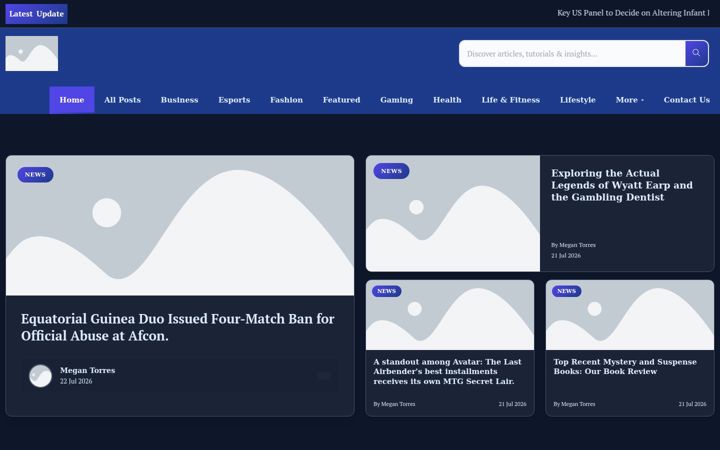Click 21 Jul 2026 on Wyatt Earp card
The image size is (720, 450).
566,256
